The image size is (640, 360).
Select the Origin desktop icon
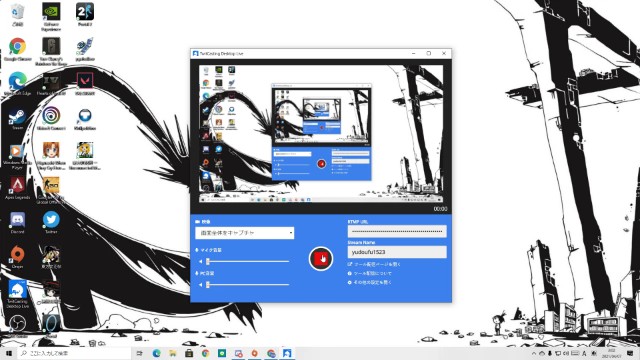point(18,257)
